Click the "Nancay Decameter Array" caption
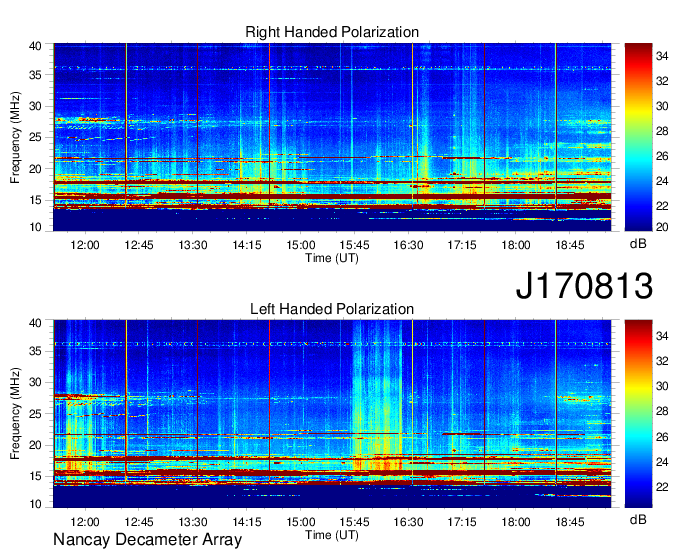The image size is (680, 552). (x=147, y=540)
